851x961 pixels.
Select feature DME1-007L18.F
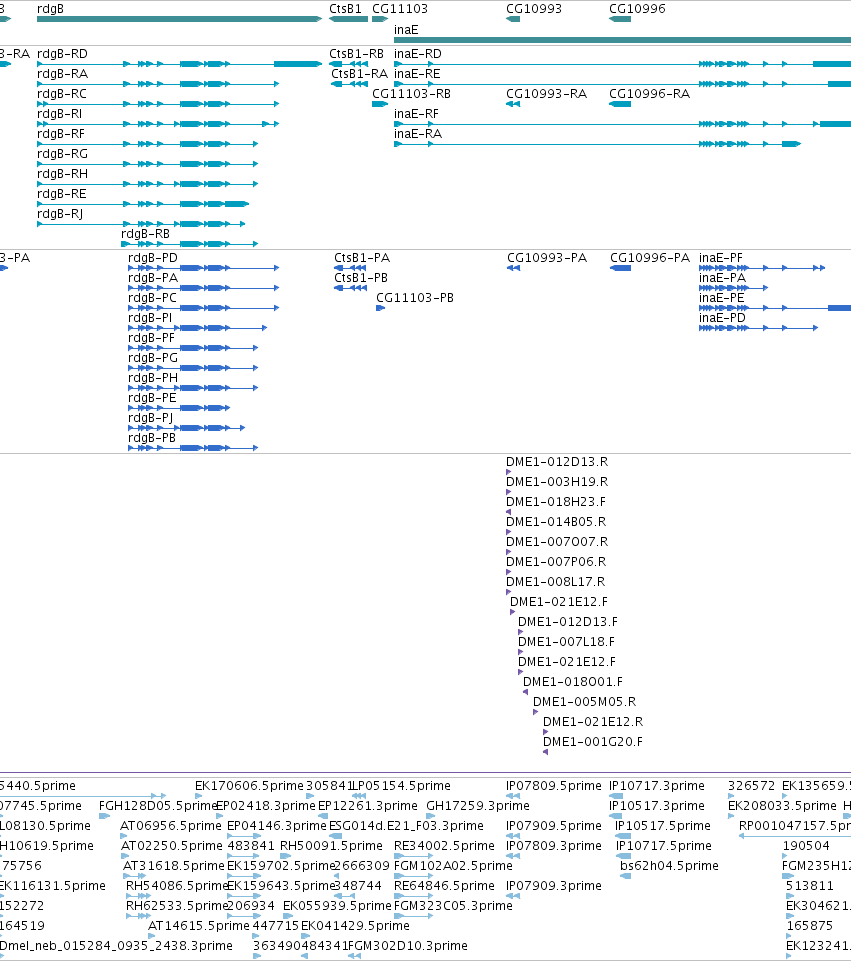[567, 642]
